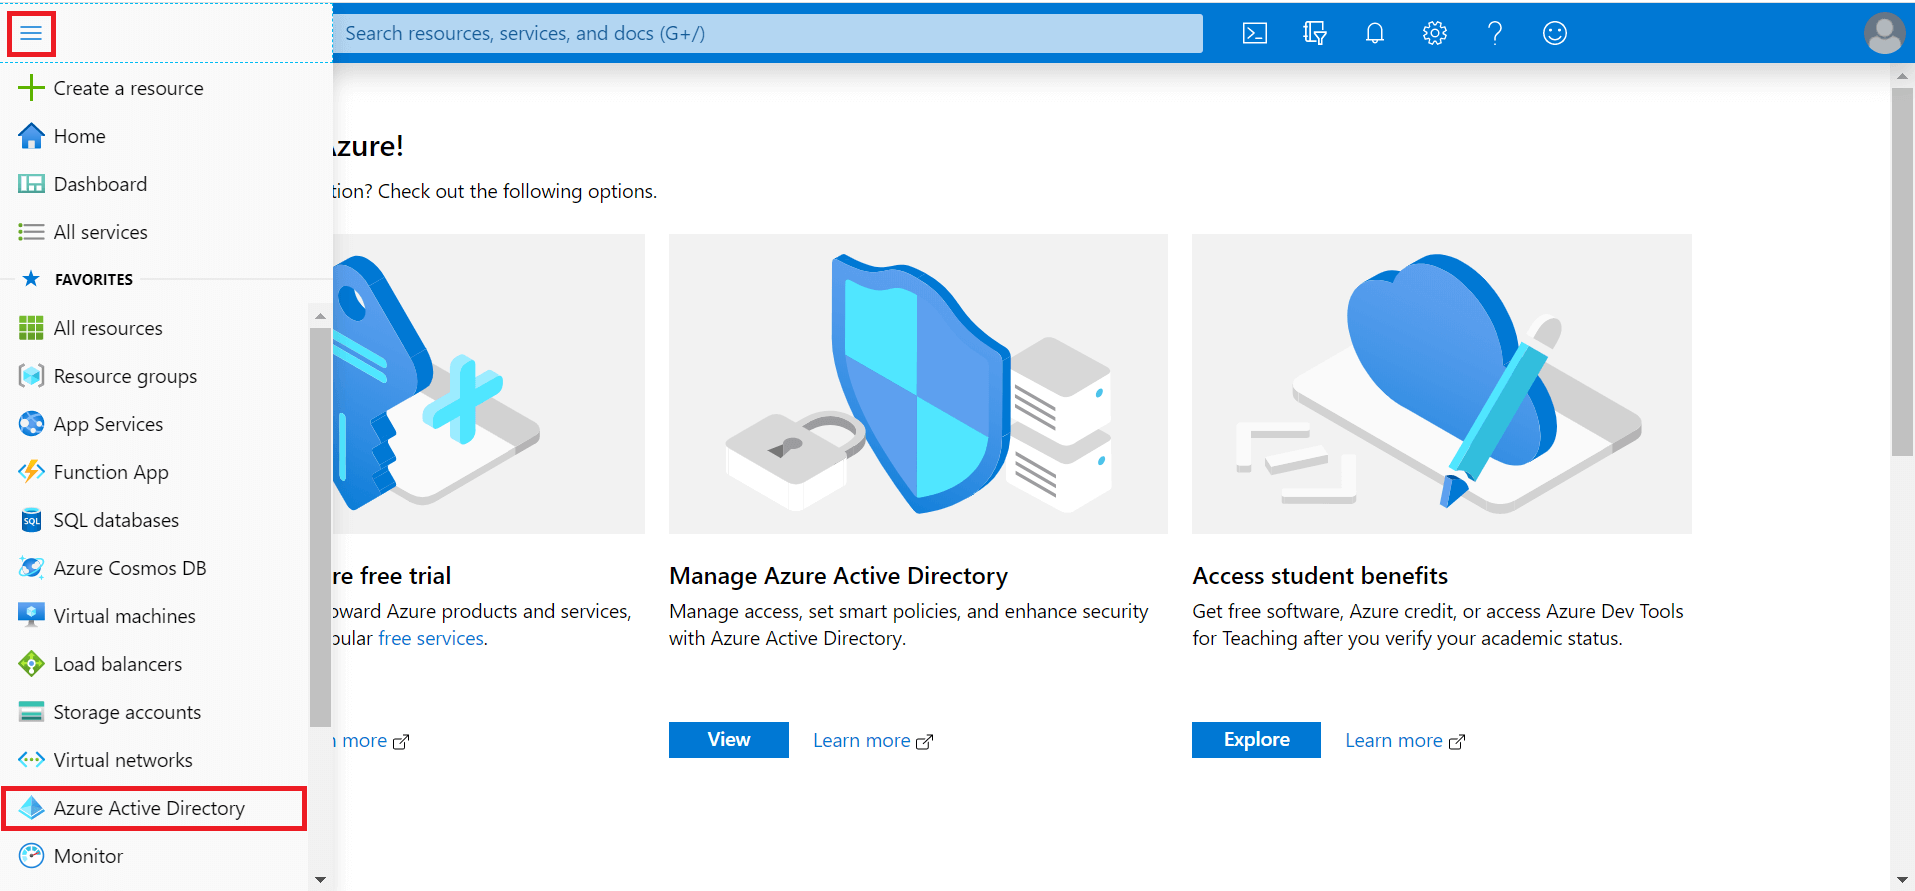Viewport: 1915px width, 891px height.
Task: Collapse the portal hamburger menu
Action: (x=31, y=34)
